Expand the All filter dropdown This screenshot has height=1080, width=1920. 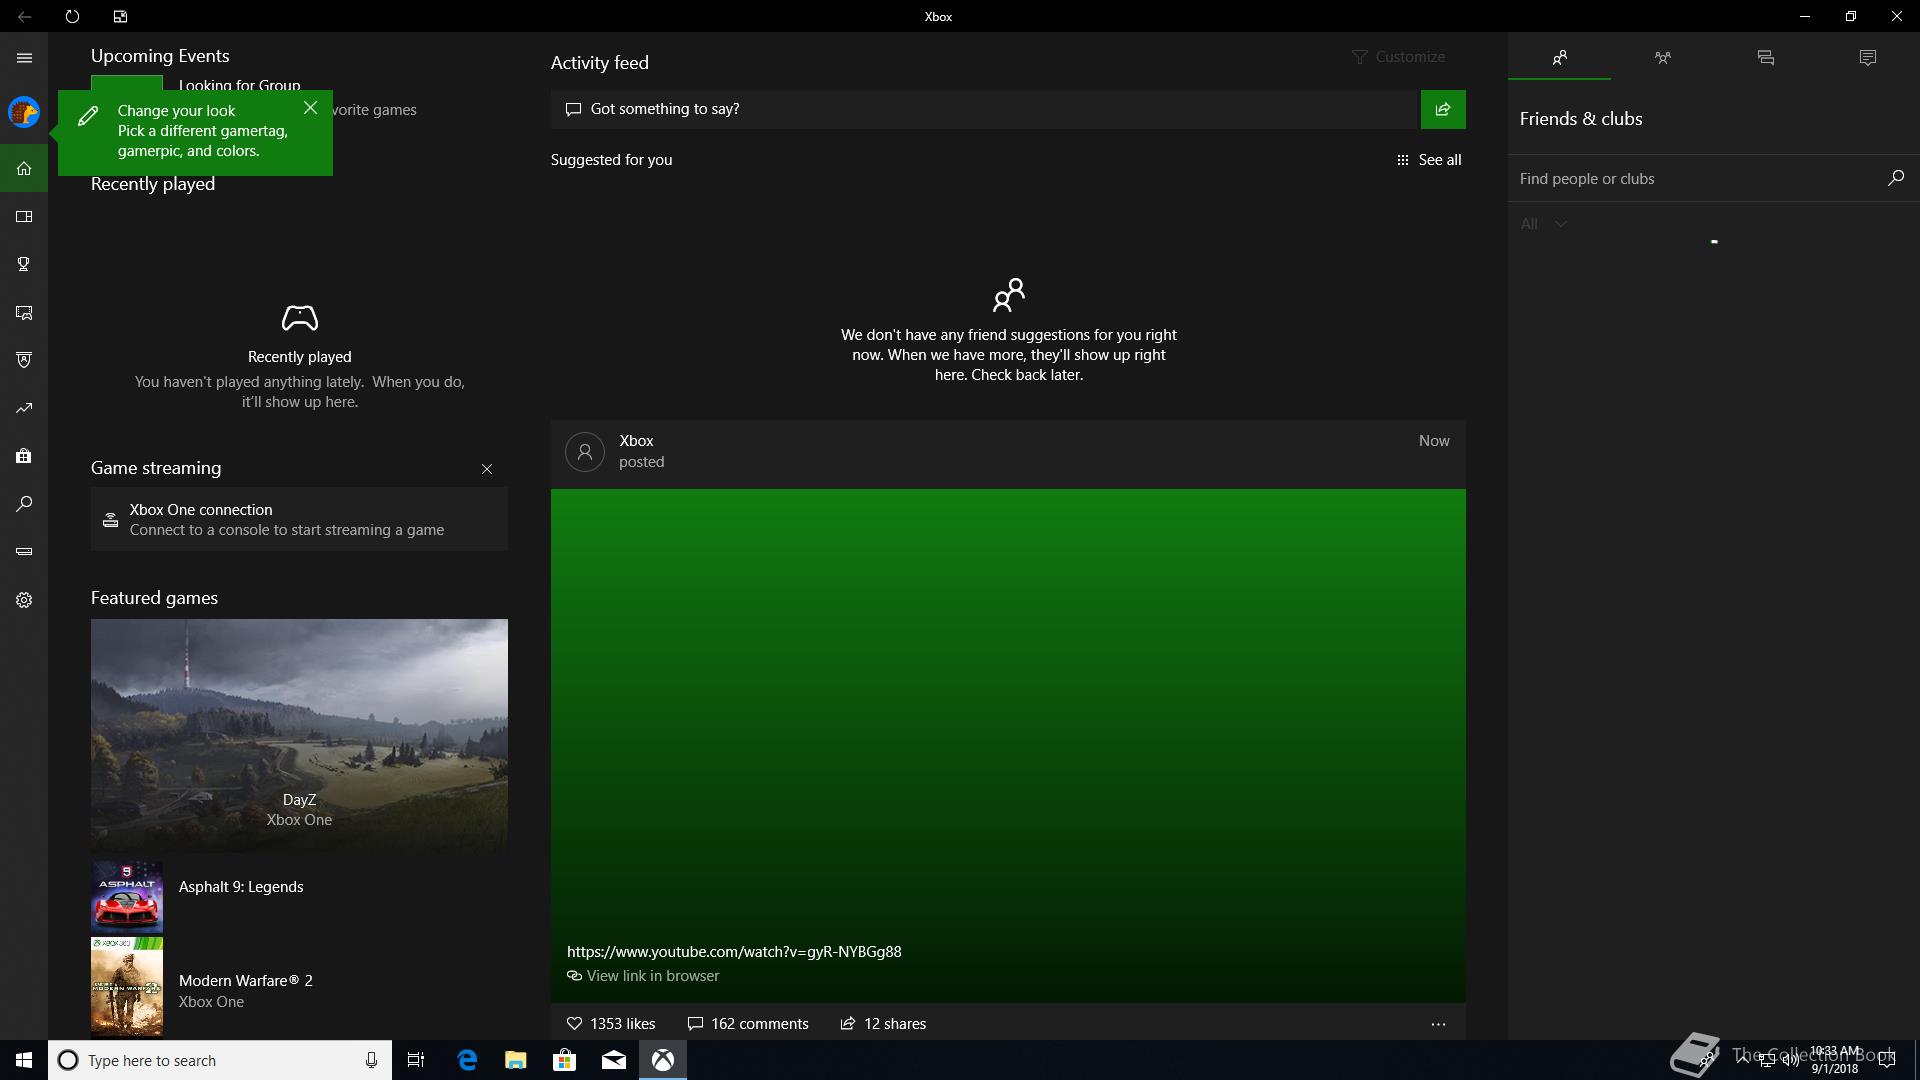coord(1543,224)
